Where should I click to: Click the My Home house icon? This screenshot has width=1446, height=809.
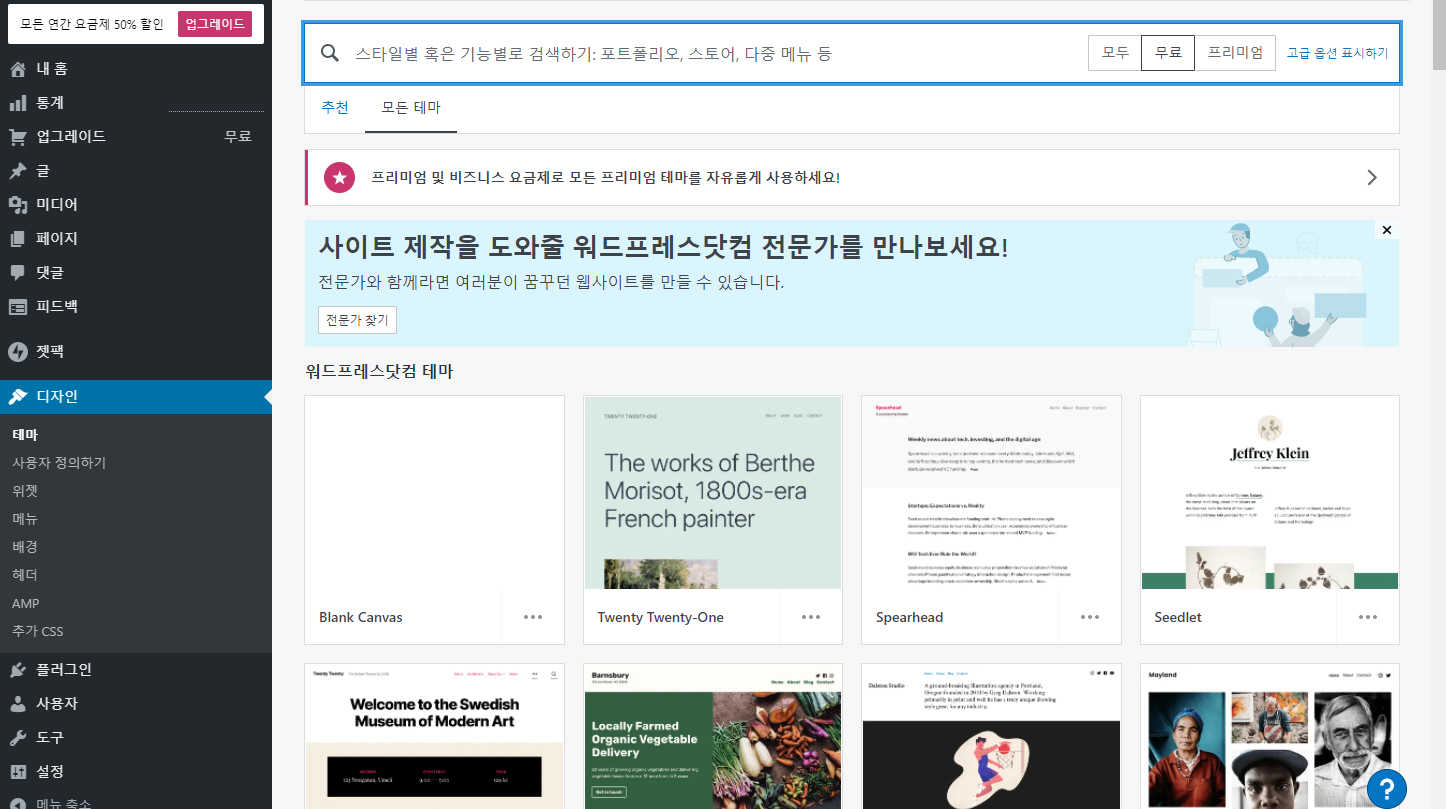point(18,69)
